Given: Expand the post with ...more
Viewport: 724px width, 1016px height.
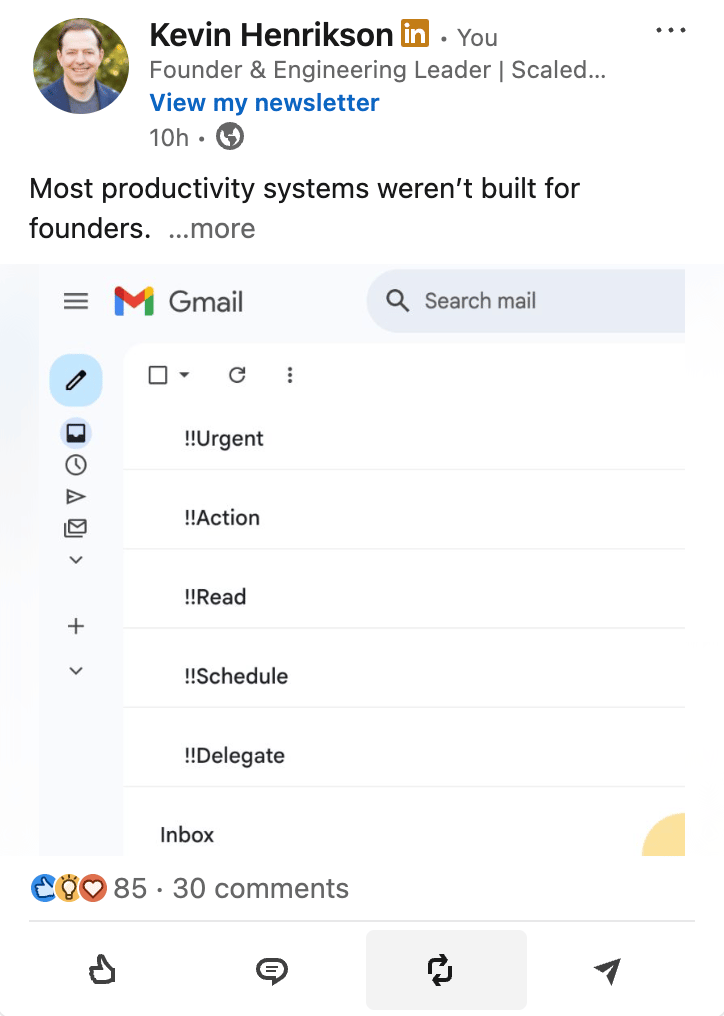Looking at the screenshot, I should (212, 229).
